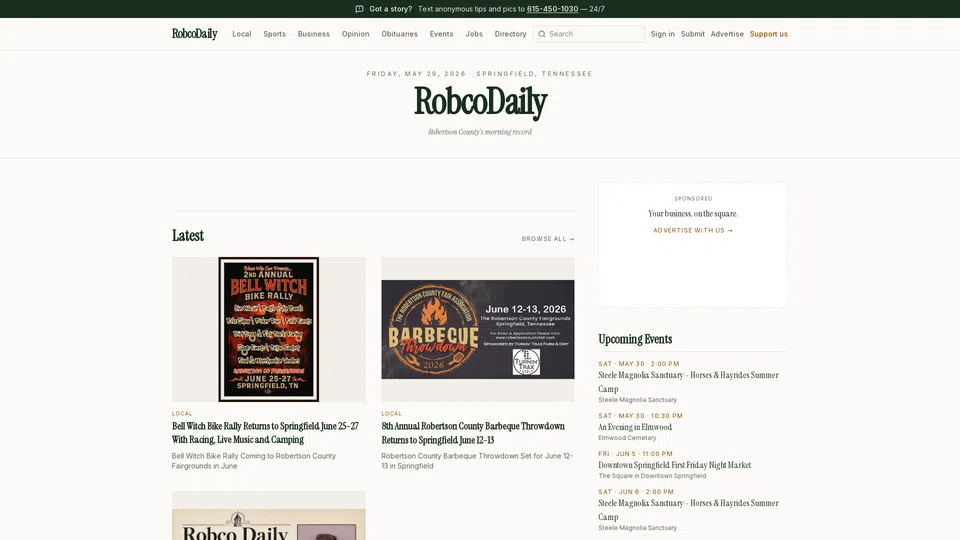The image size is (960, 540).
Task: Open the Barbecue Throwdown banner thumbnail
Action: pyautogui.click(x=478, y=329)
